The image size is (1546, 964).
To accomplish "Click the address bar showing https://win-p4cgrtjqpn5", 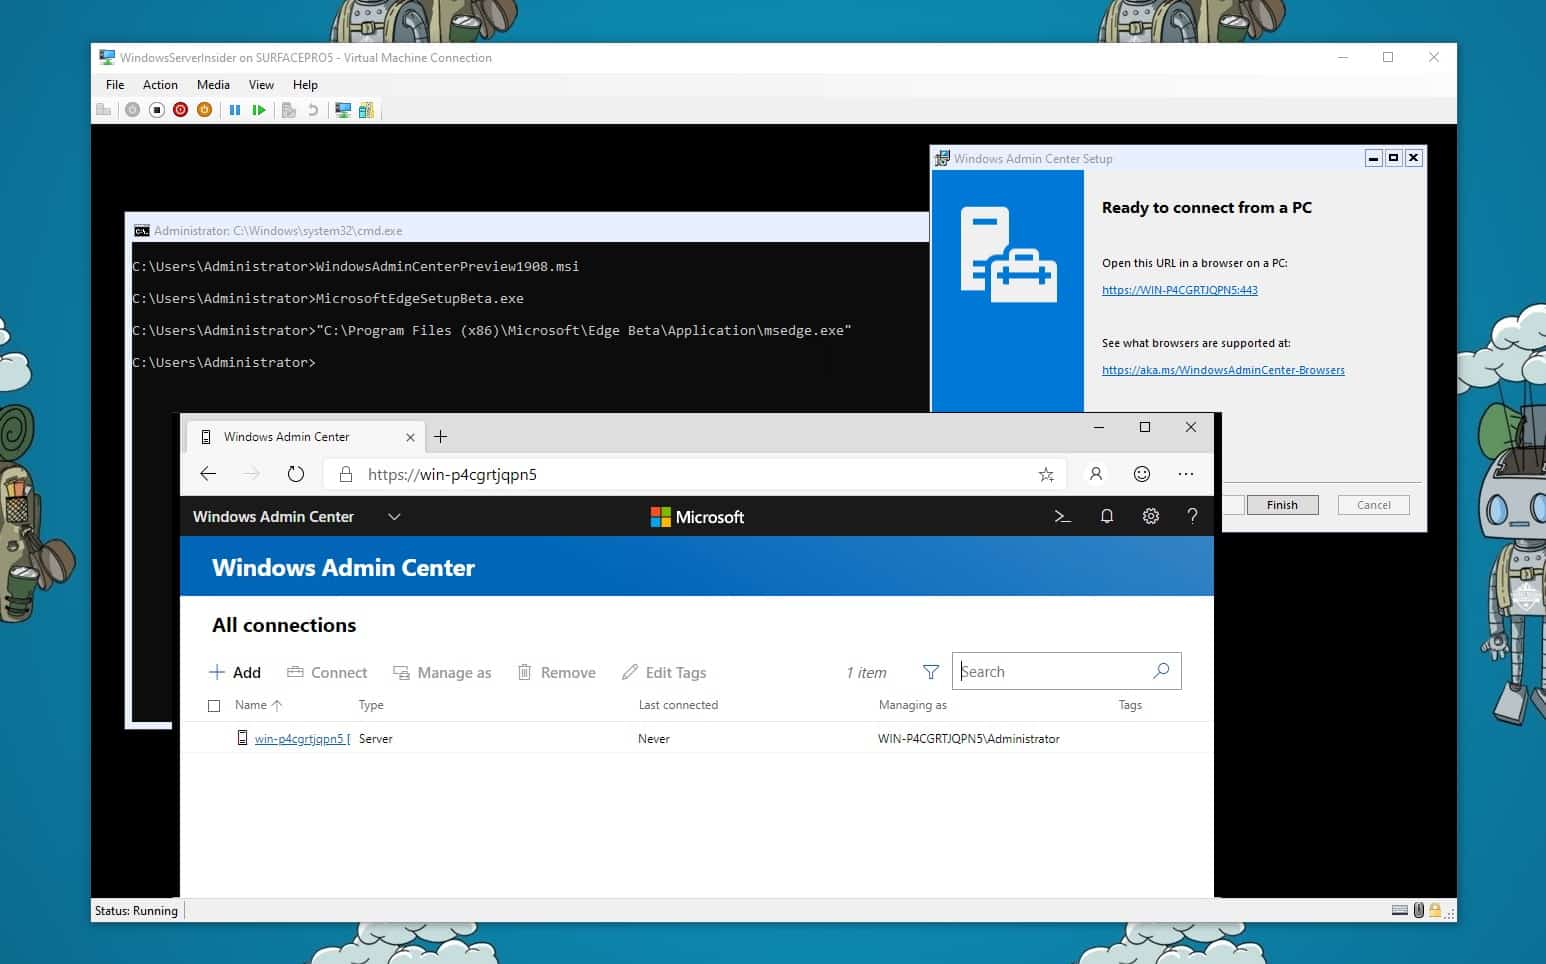I will 695,474.
